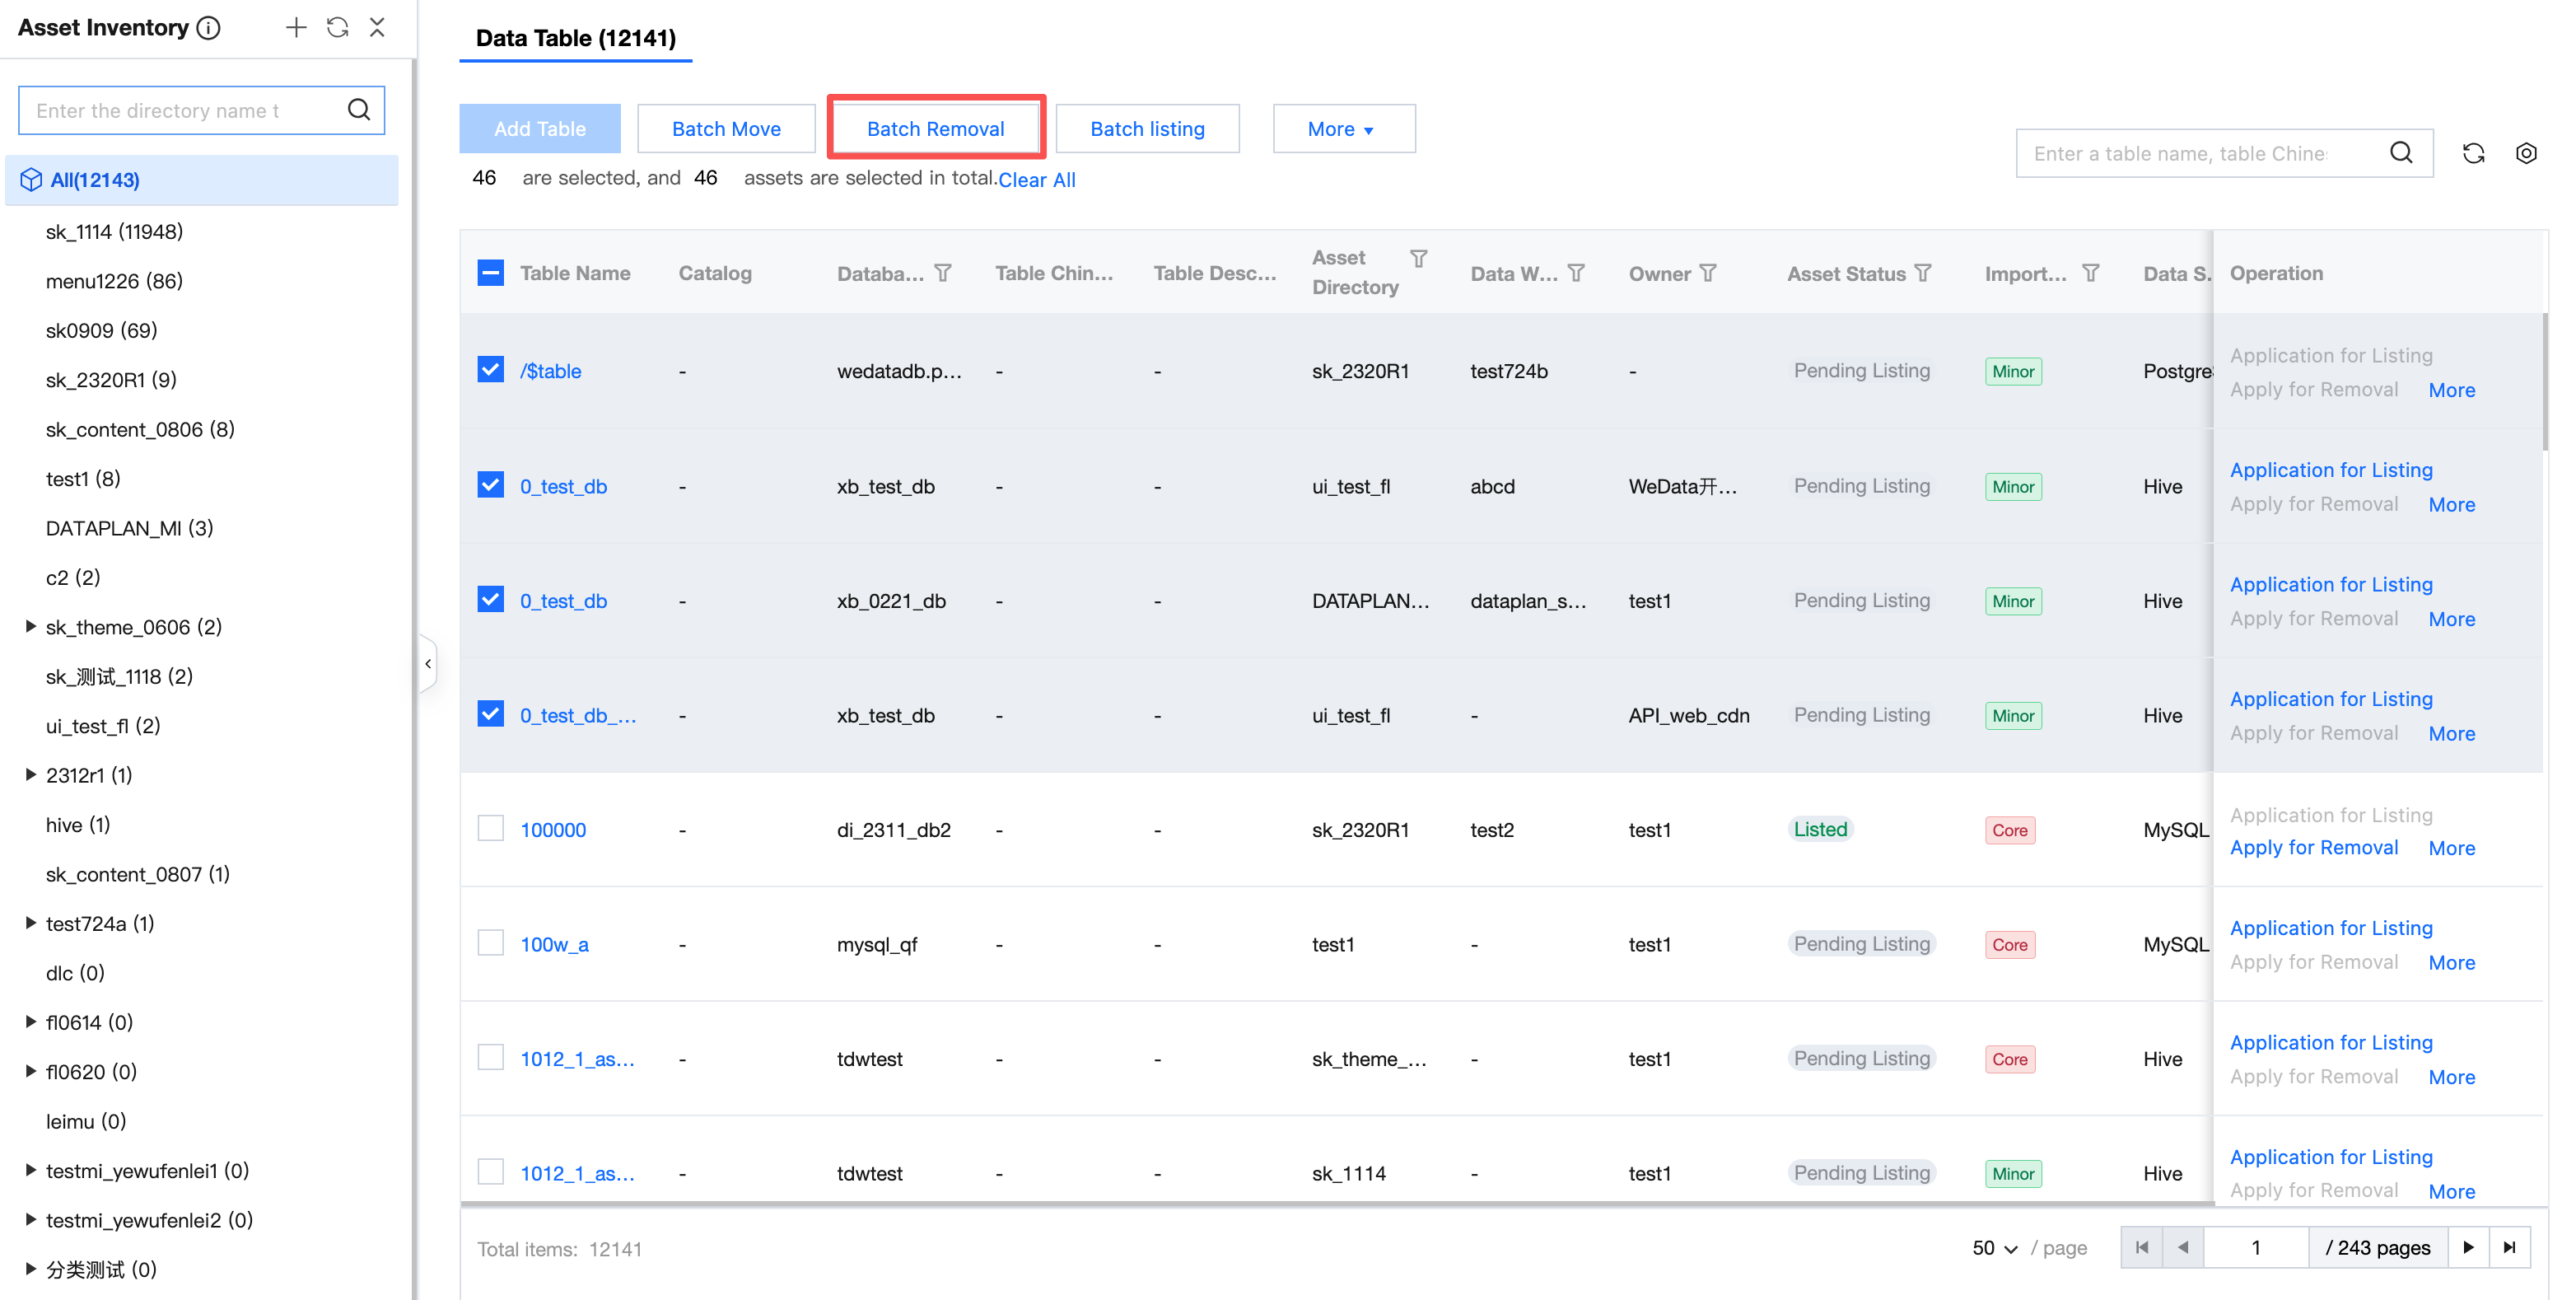
Task: Click the directory name search magnifier icon
Action: click(x=359, y=110)
